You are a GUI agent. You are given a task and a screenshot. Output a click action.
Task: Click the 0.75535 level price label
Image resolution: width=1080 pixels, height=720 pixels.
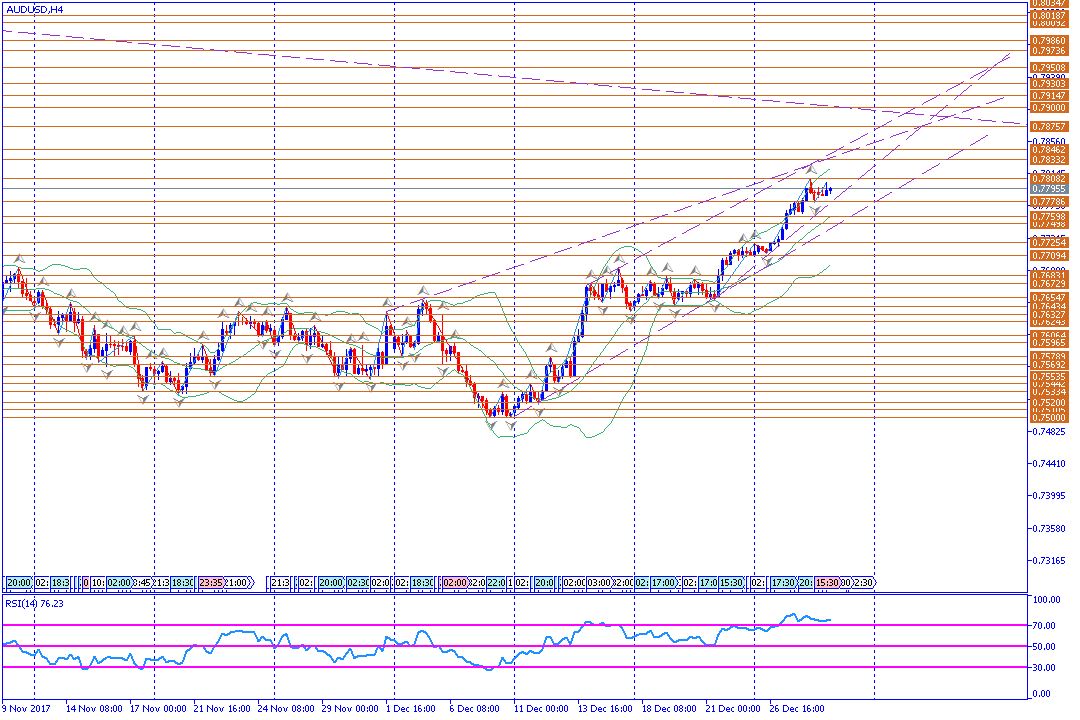coord(1048,377)
